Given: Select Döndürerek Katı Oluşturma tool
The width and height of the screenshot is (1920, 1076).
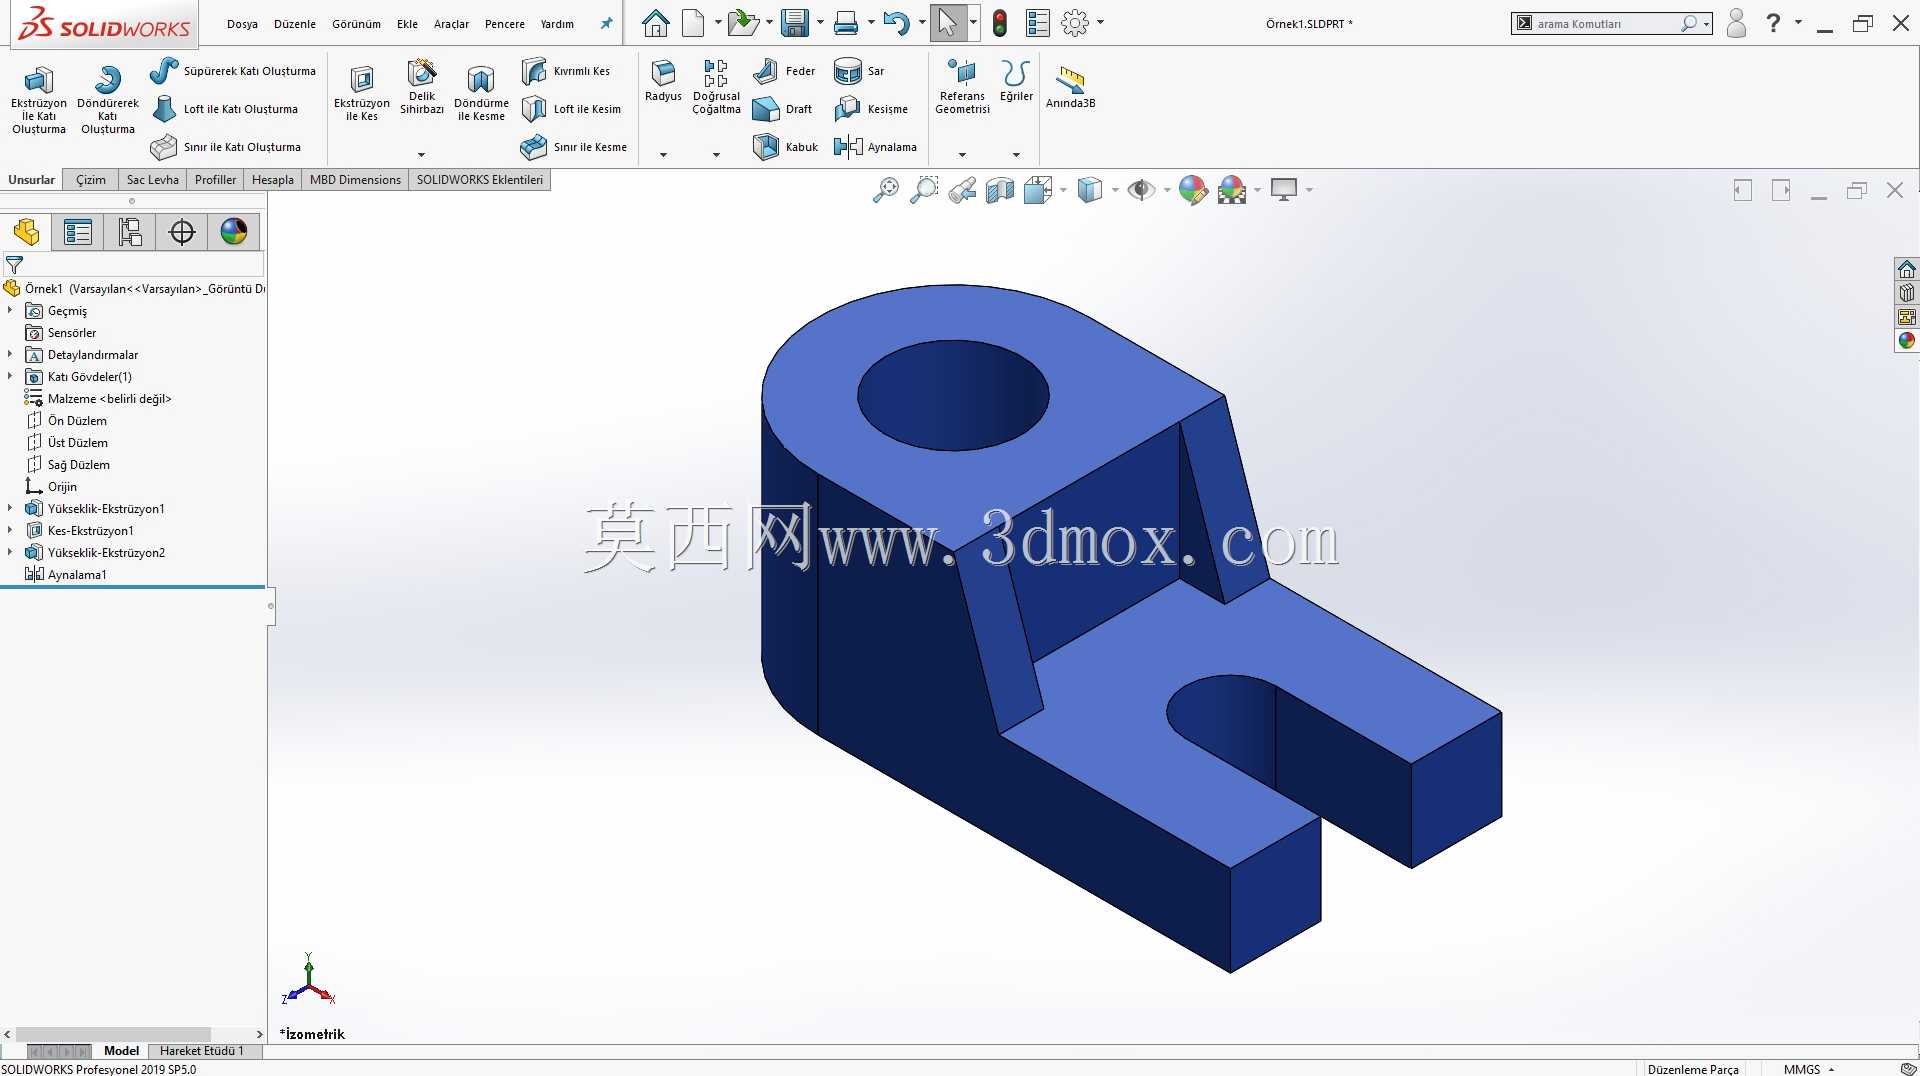Looking at the screenshot, I should [108, 98].
